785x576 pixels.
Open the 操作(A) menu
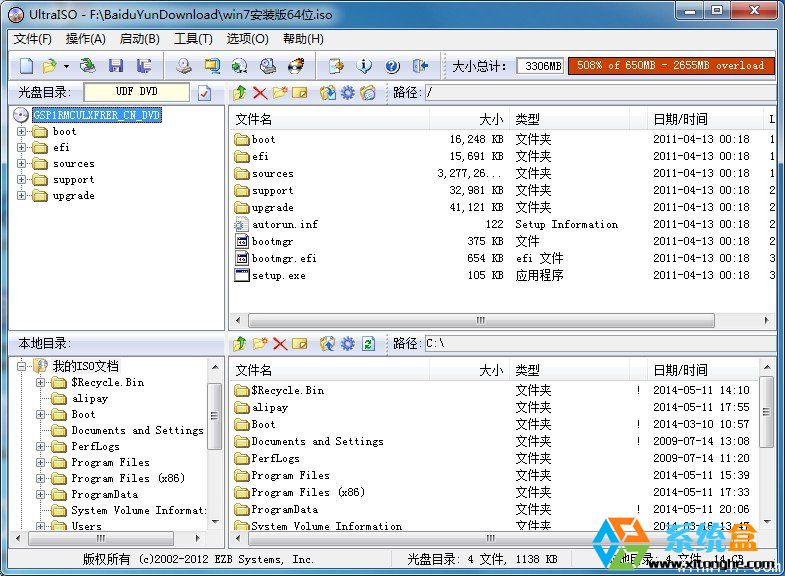(x=86, y=39)
